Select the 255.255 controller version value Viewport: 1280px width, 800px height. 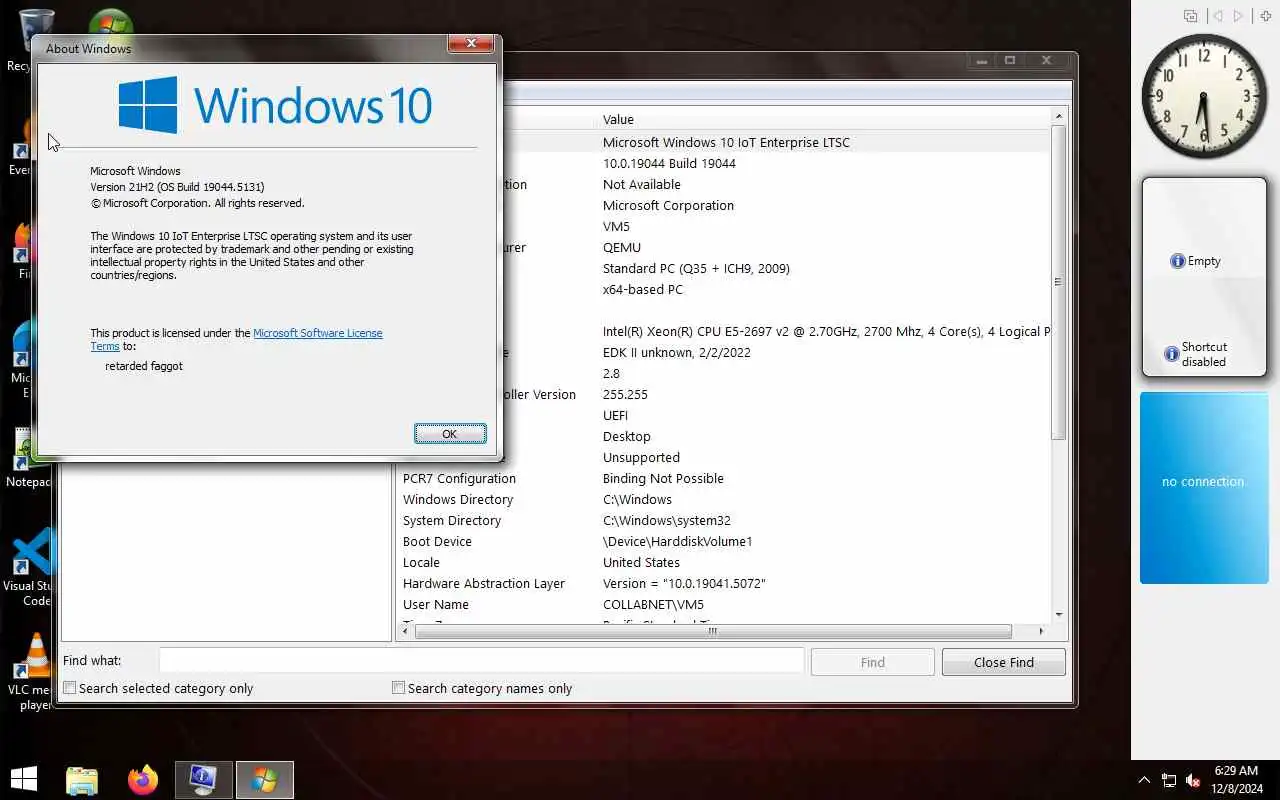pyautogui.click(x=625, y=394)
